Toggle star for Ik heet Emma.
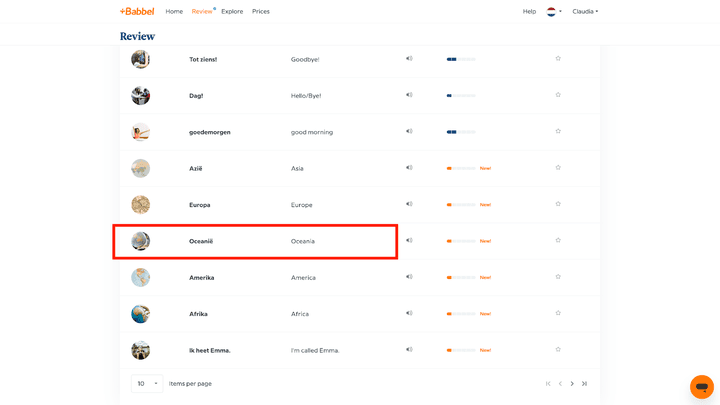This screenshot has height=405, width=720. point(558,350)
